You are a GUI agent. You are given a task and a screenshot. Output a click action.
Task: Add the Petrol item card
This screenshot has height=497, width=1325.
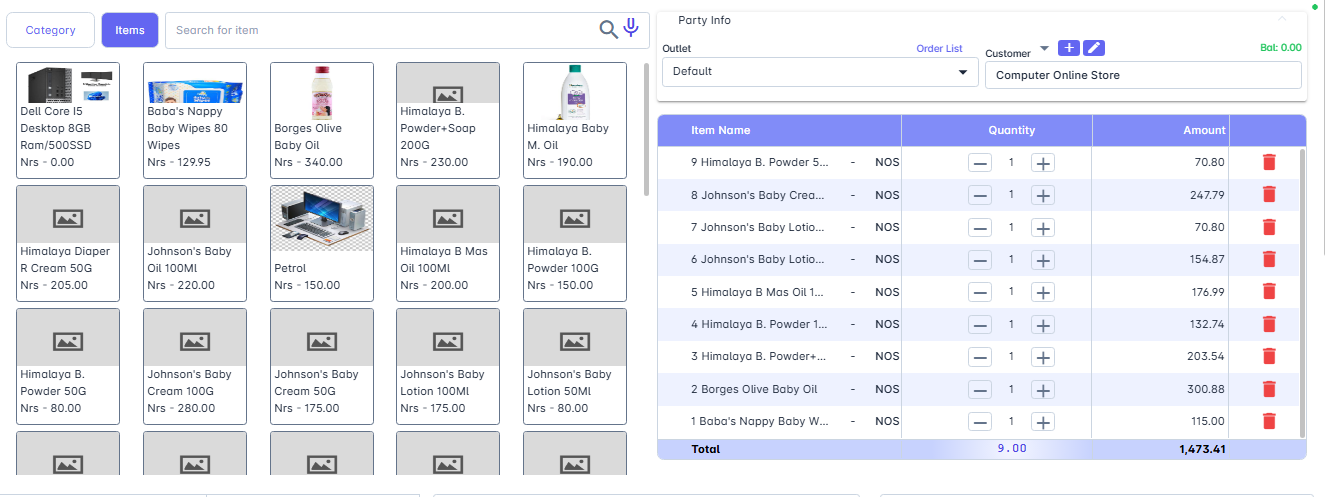322,243
